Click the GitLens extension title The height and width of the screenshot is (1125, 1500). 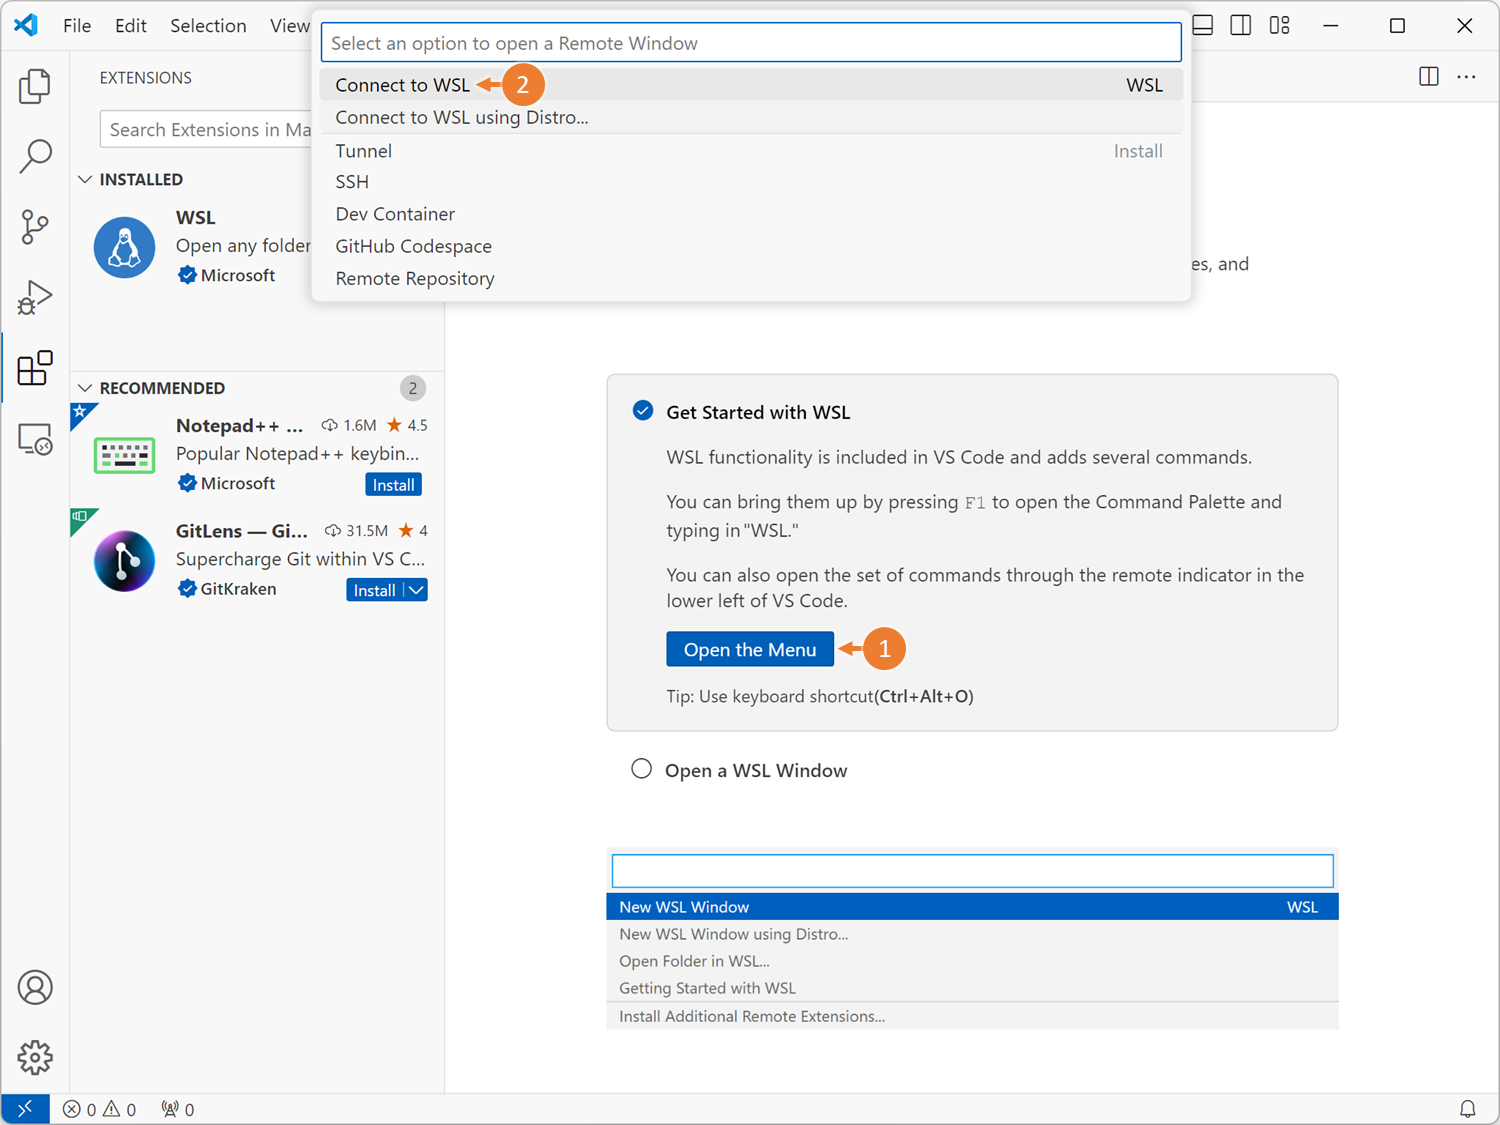coord(242,530)
